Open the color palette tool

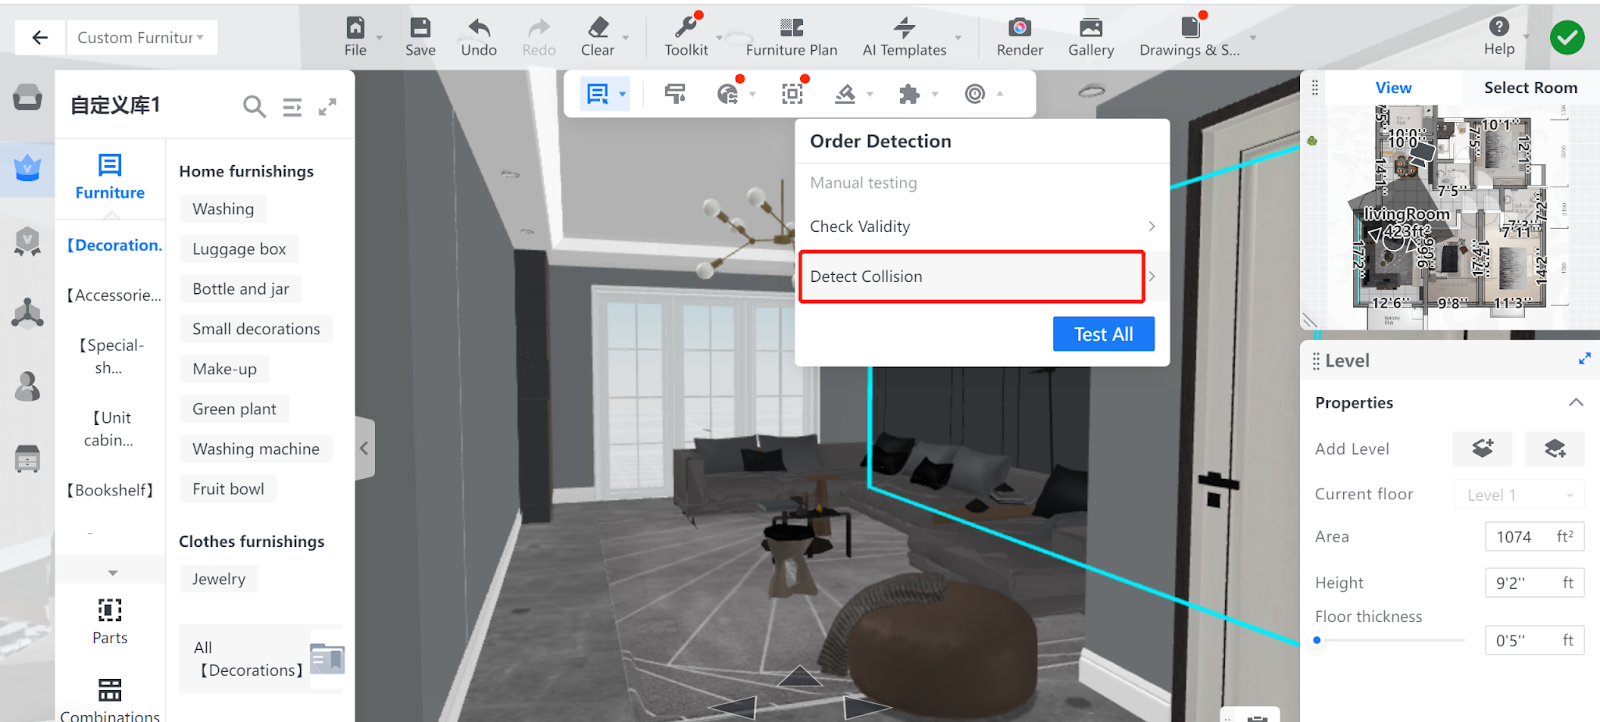pos(728,94)
